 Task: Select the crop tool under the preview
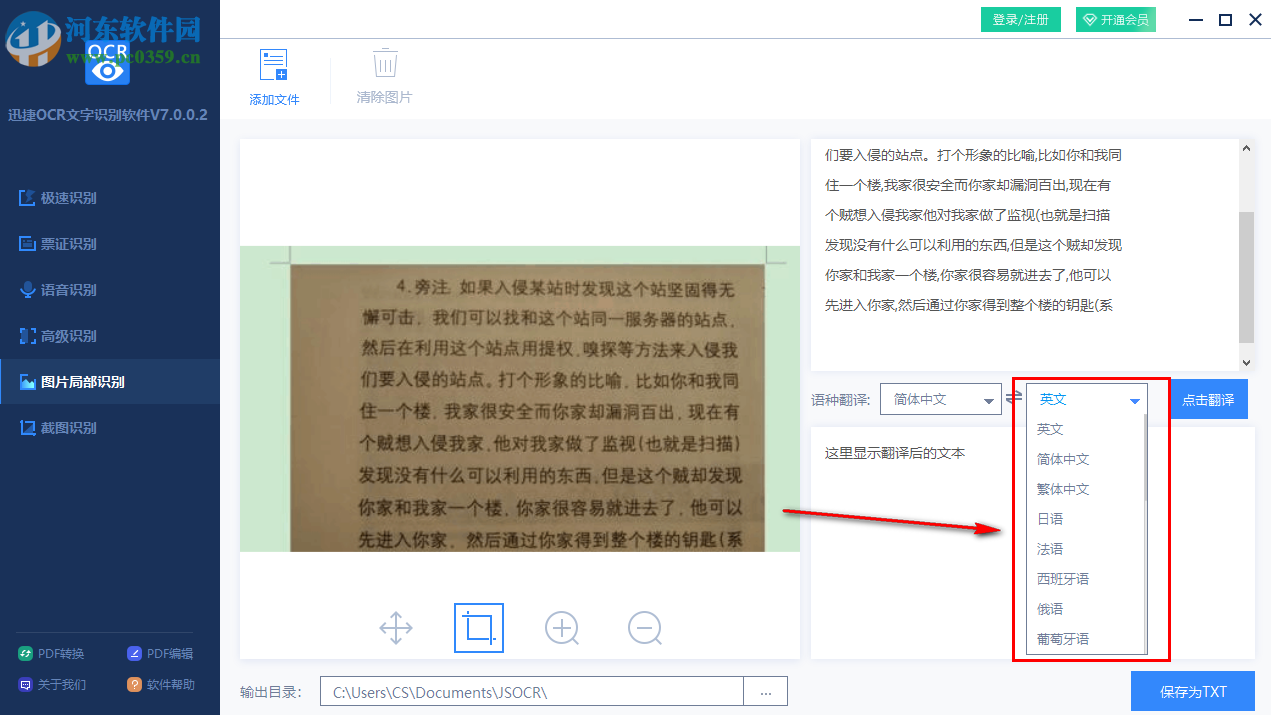(x=479, y=628)
